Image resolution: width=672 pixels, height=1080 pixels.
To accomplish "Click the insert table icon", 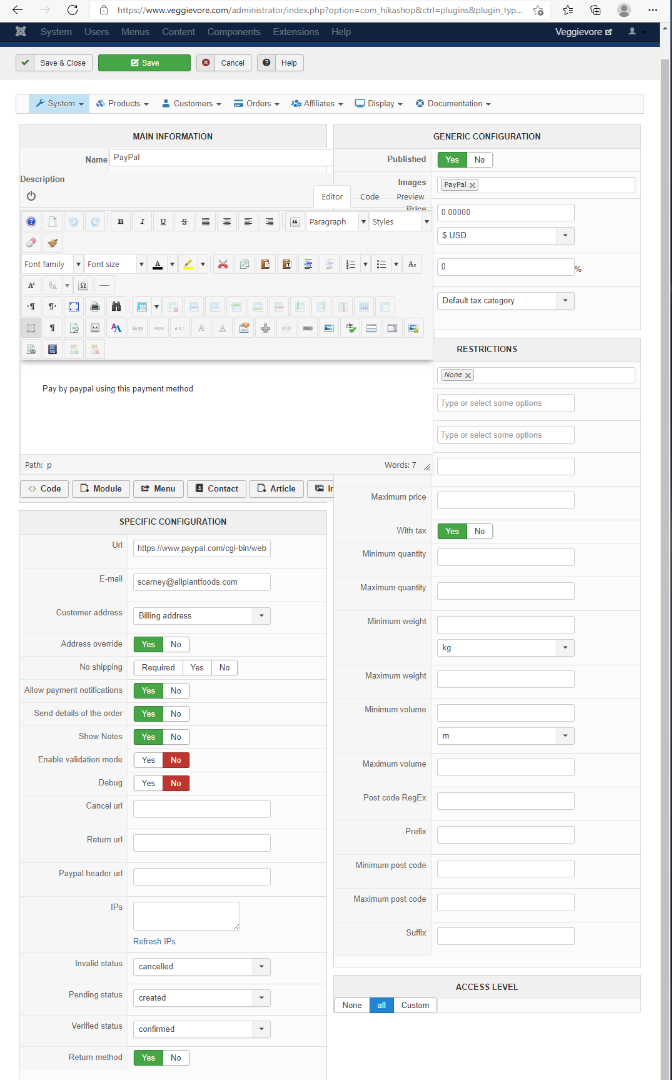I will [x=142, y=307].
